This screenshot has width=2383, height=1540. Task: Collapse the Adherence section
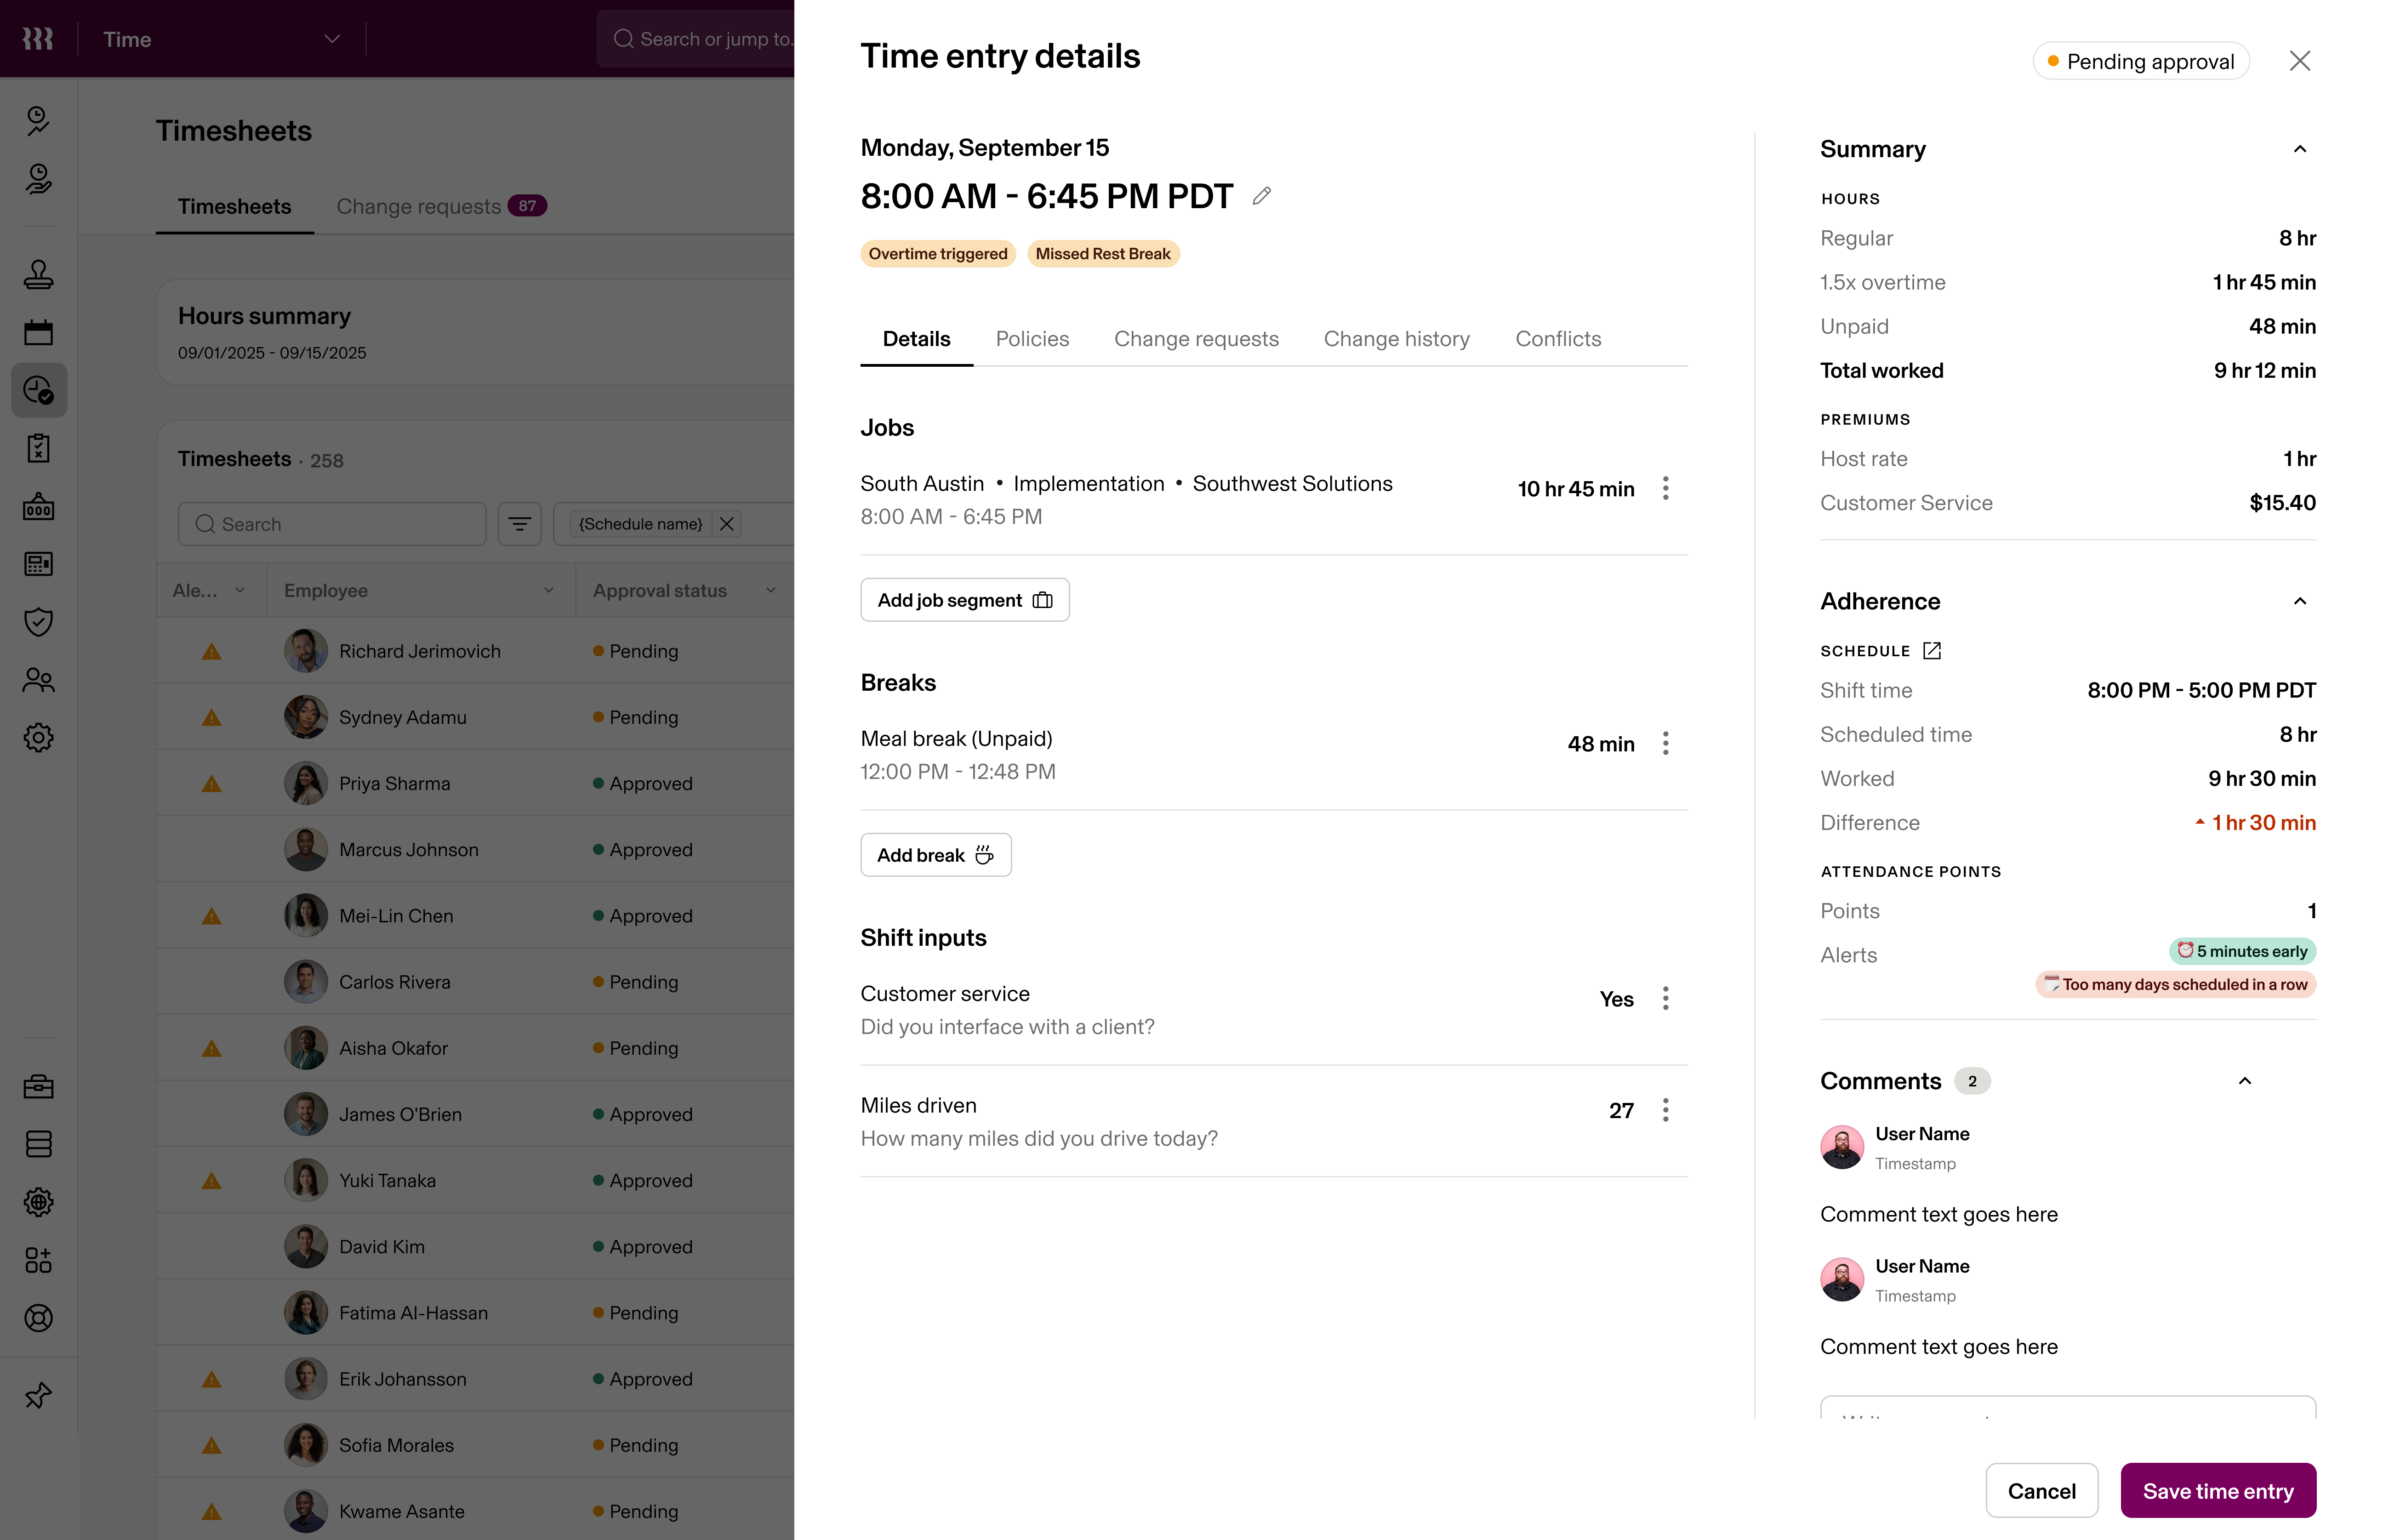click(2300, 601)
